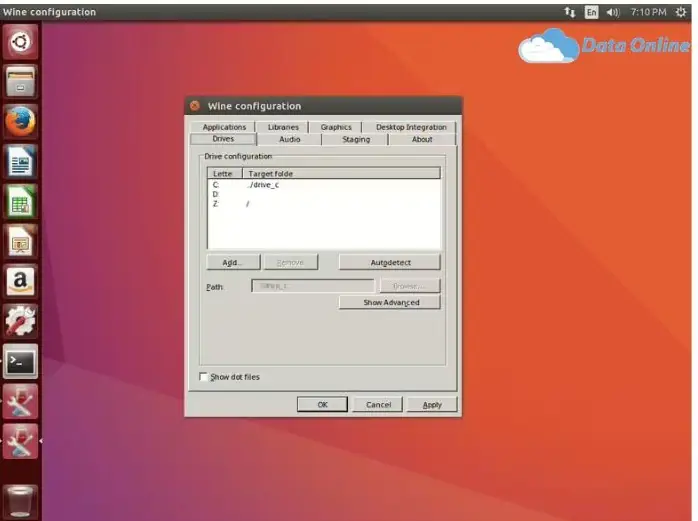The height and width of the screenshot is (521, 698).
Task: Enable the Show dot files checkbox
Action: (203, 377)
